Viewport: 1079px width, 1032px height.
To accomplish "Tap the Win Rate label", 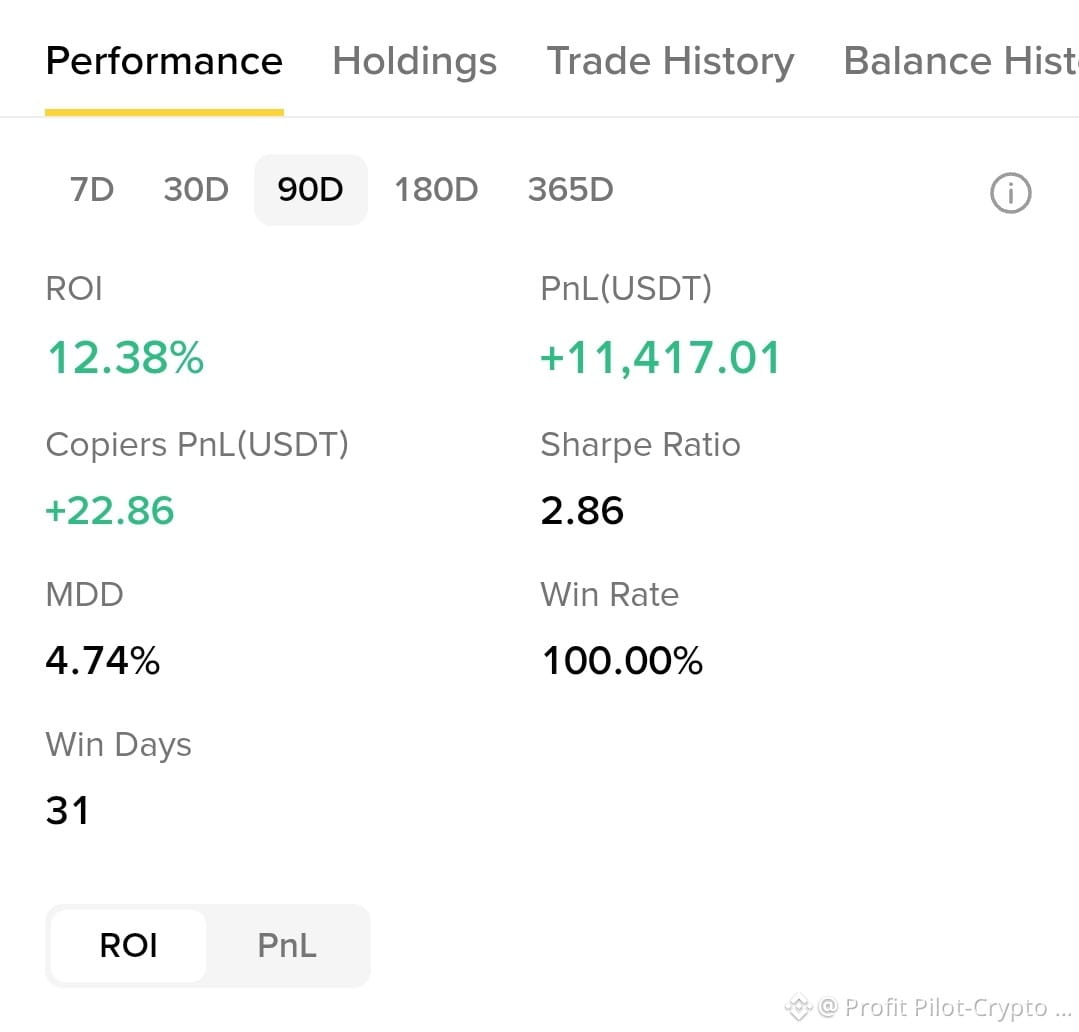I will [610, 594].
